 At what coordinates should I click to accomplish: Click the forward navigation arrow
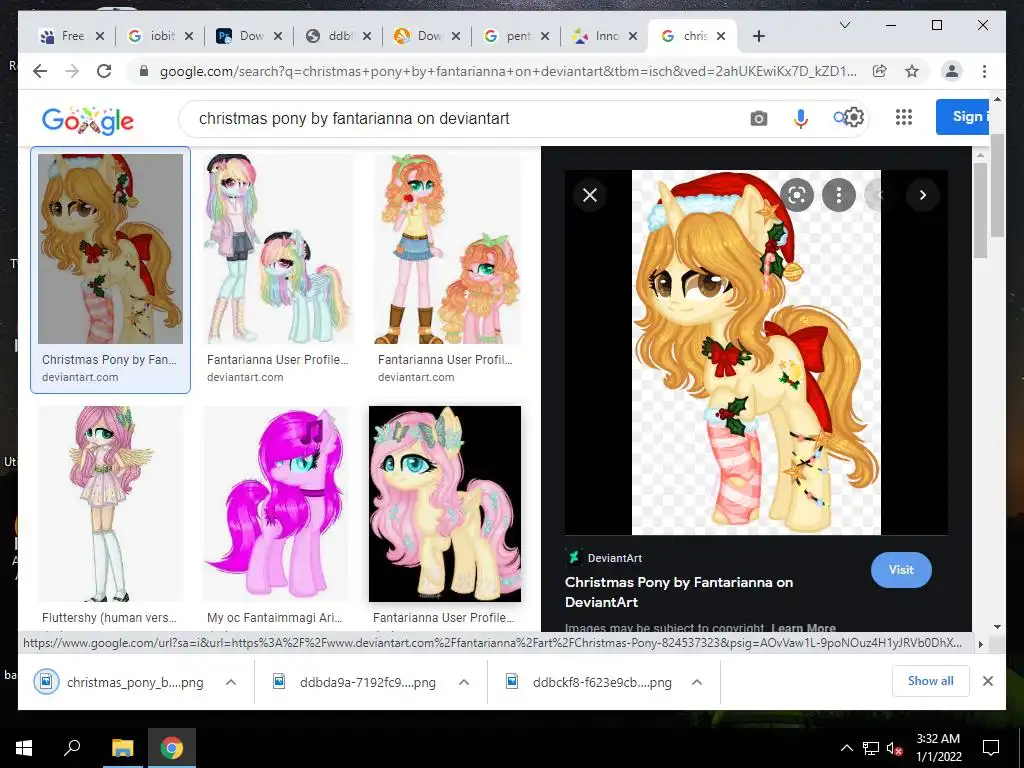click(72, 71)
